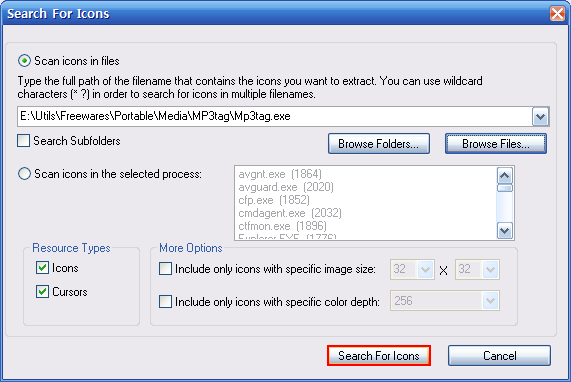Open the image height 32 dropdown

(491, 269)
